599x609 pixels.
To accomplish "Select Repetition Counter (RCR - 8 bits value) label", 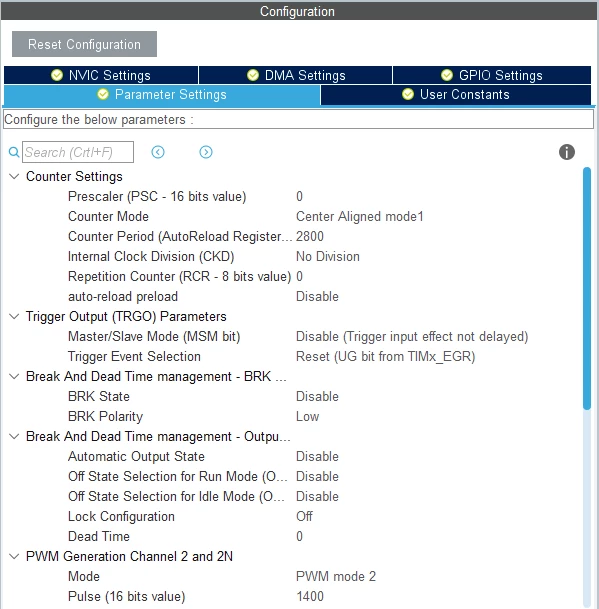I will [x=179, y=277].
